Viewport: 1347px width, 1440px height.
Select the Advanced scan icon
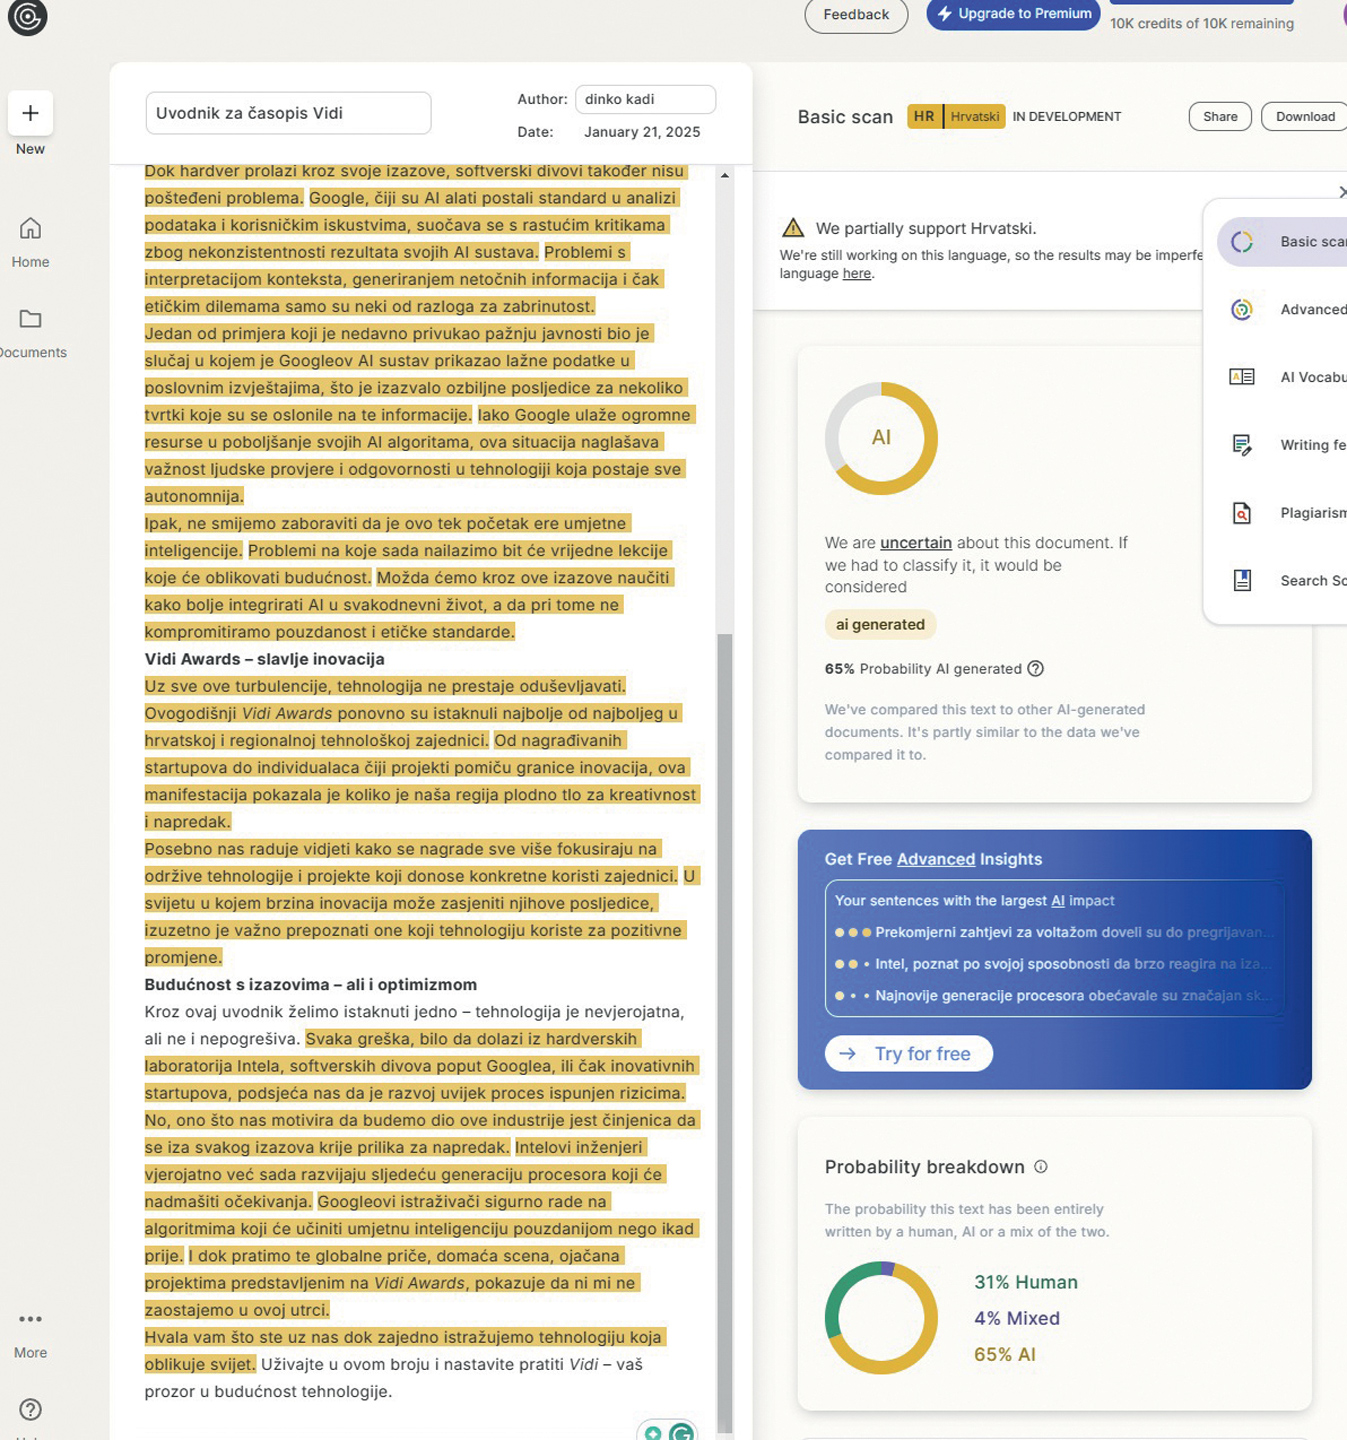(x=1242, y=310)
